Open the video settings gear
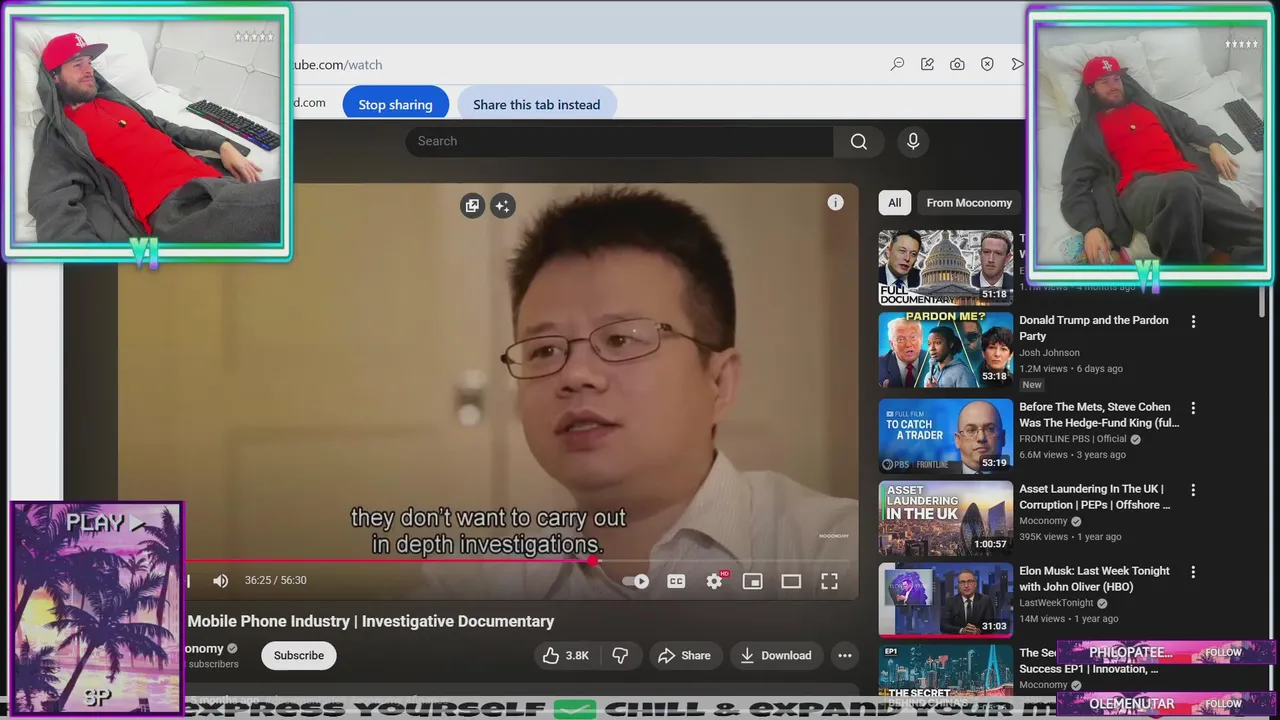This screenshot has height=720, width=1280. coord(714,581)
